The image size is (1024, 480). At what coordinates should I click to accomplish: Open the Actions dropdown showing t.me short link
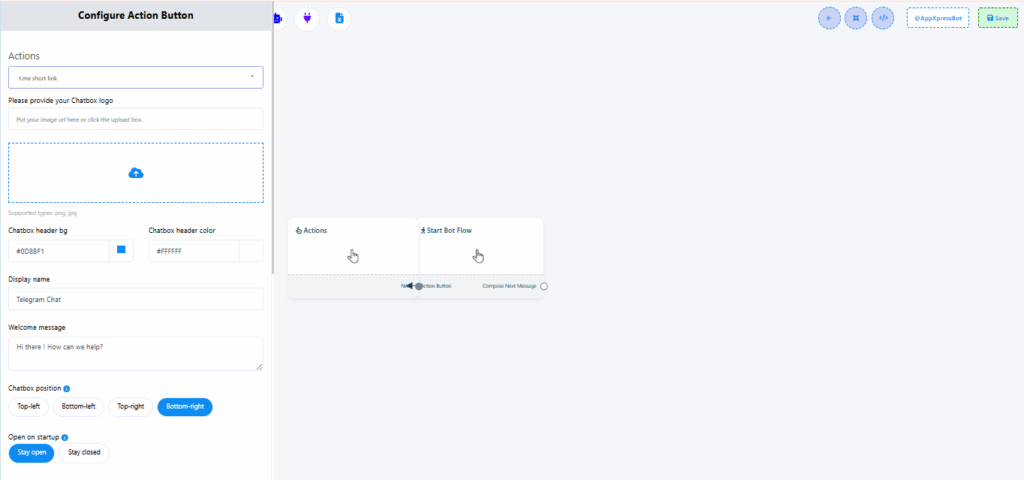point(136,77)
